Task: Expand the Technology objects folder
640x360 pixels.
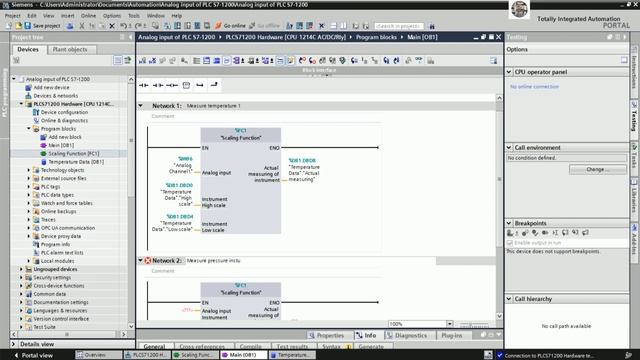Action: click(x=29, y=170)
